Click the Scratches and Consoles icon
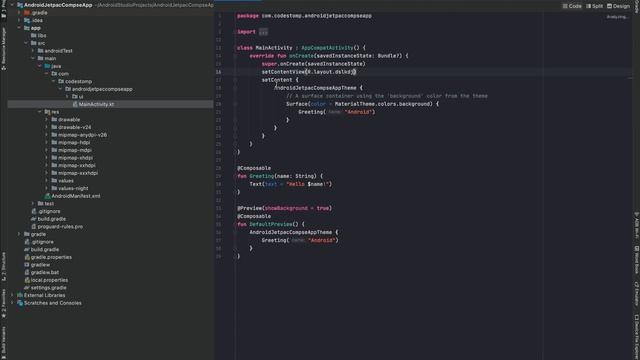Image resolution: width=640 pixels, height=360 pixels. click(x=20, y=303)
